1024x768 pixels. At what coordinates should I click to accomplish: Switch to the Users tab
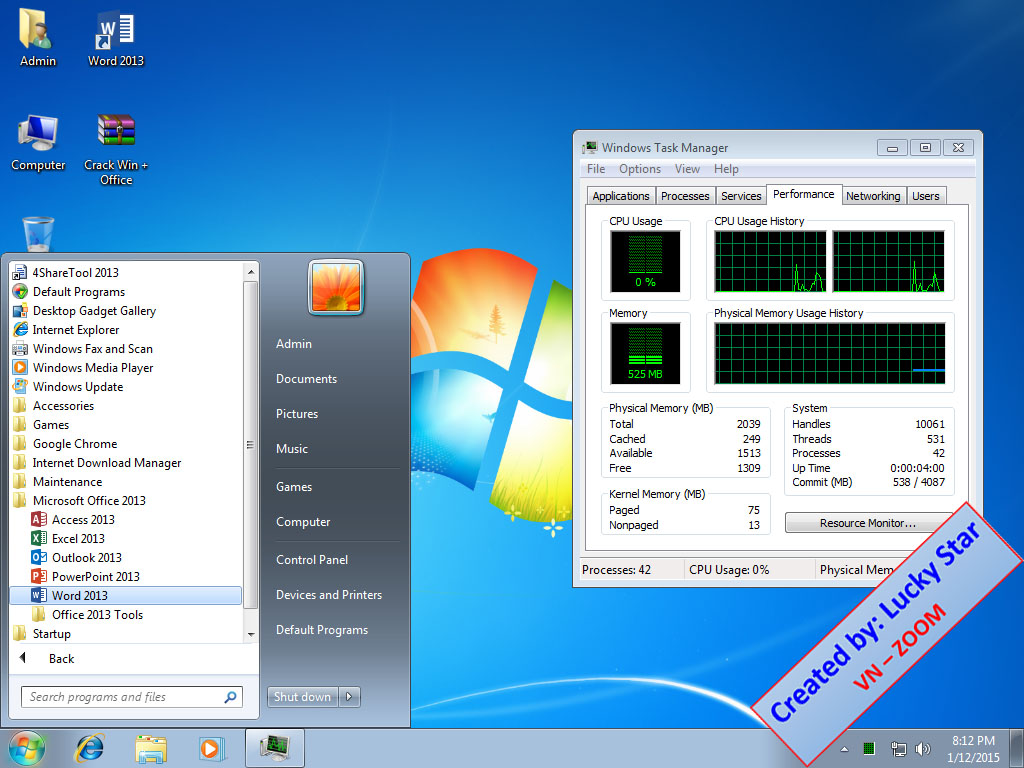(925, 196)
